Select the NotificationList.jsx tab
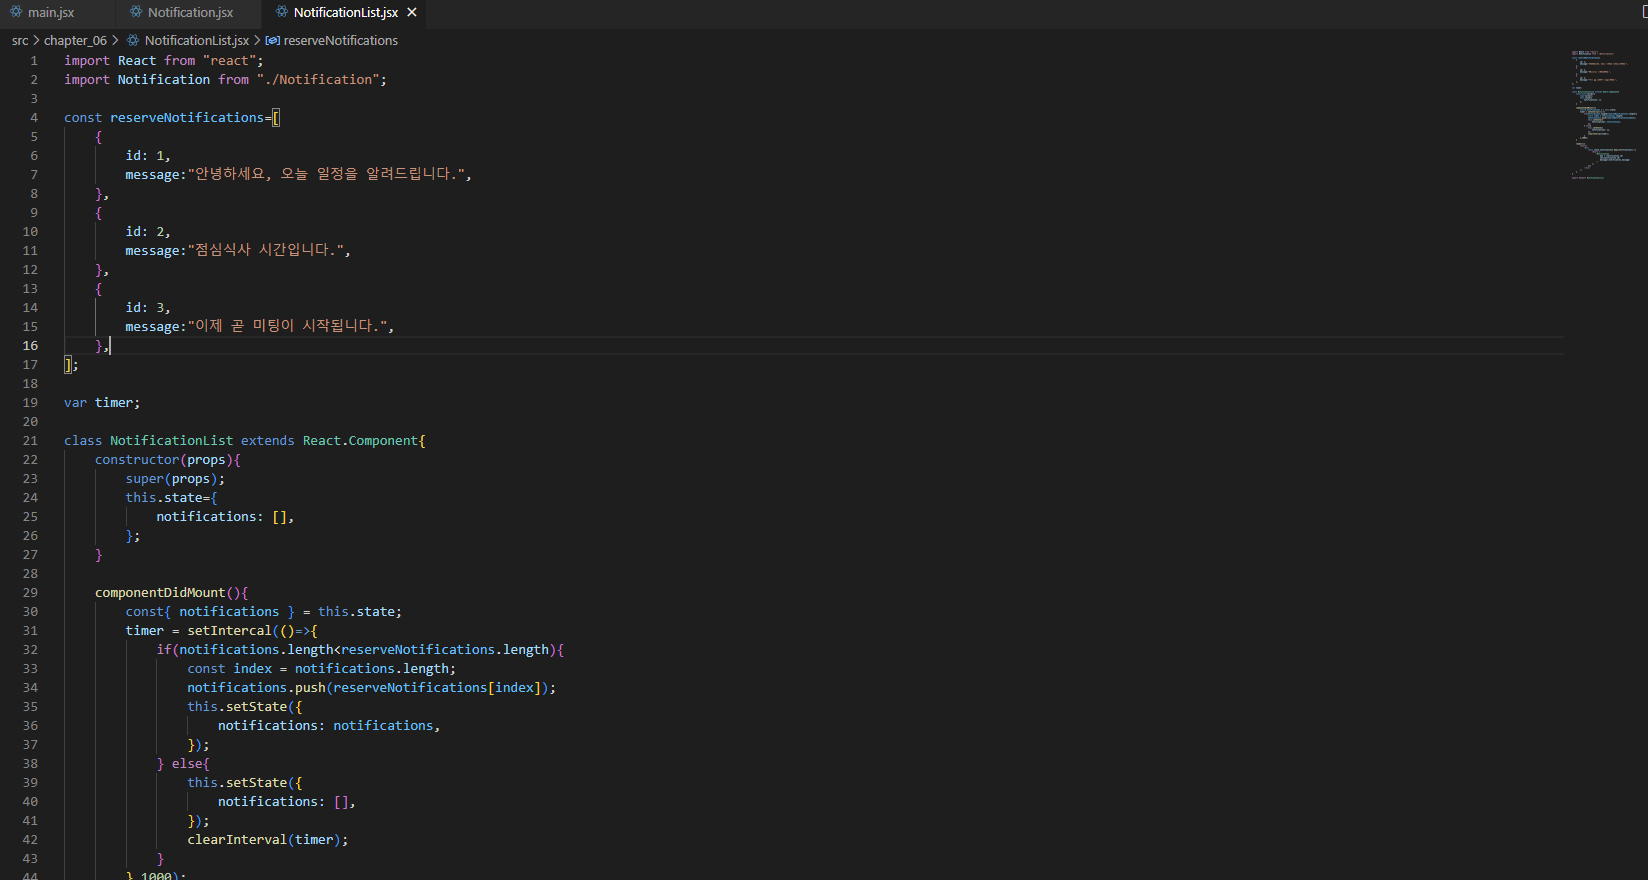The width and height of the screenshot is (1648, 880). [346, 13]
